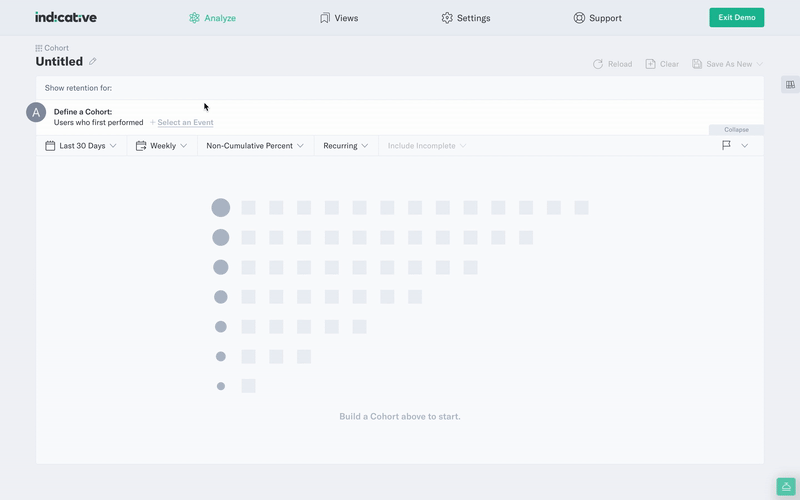Edit the Untitled title with the pencil icon
The width and height of the screenshot is (800, 500).
coord(92,61)
